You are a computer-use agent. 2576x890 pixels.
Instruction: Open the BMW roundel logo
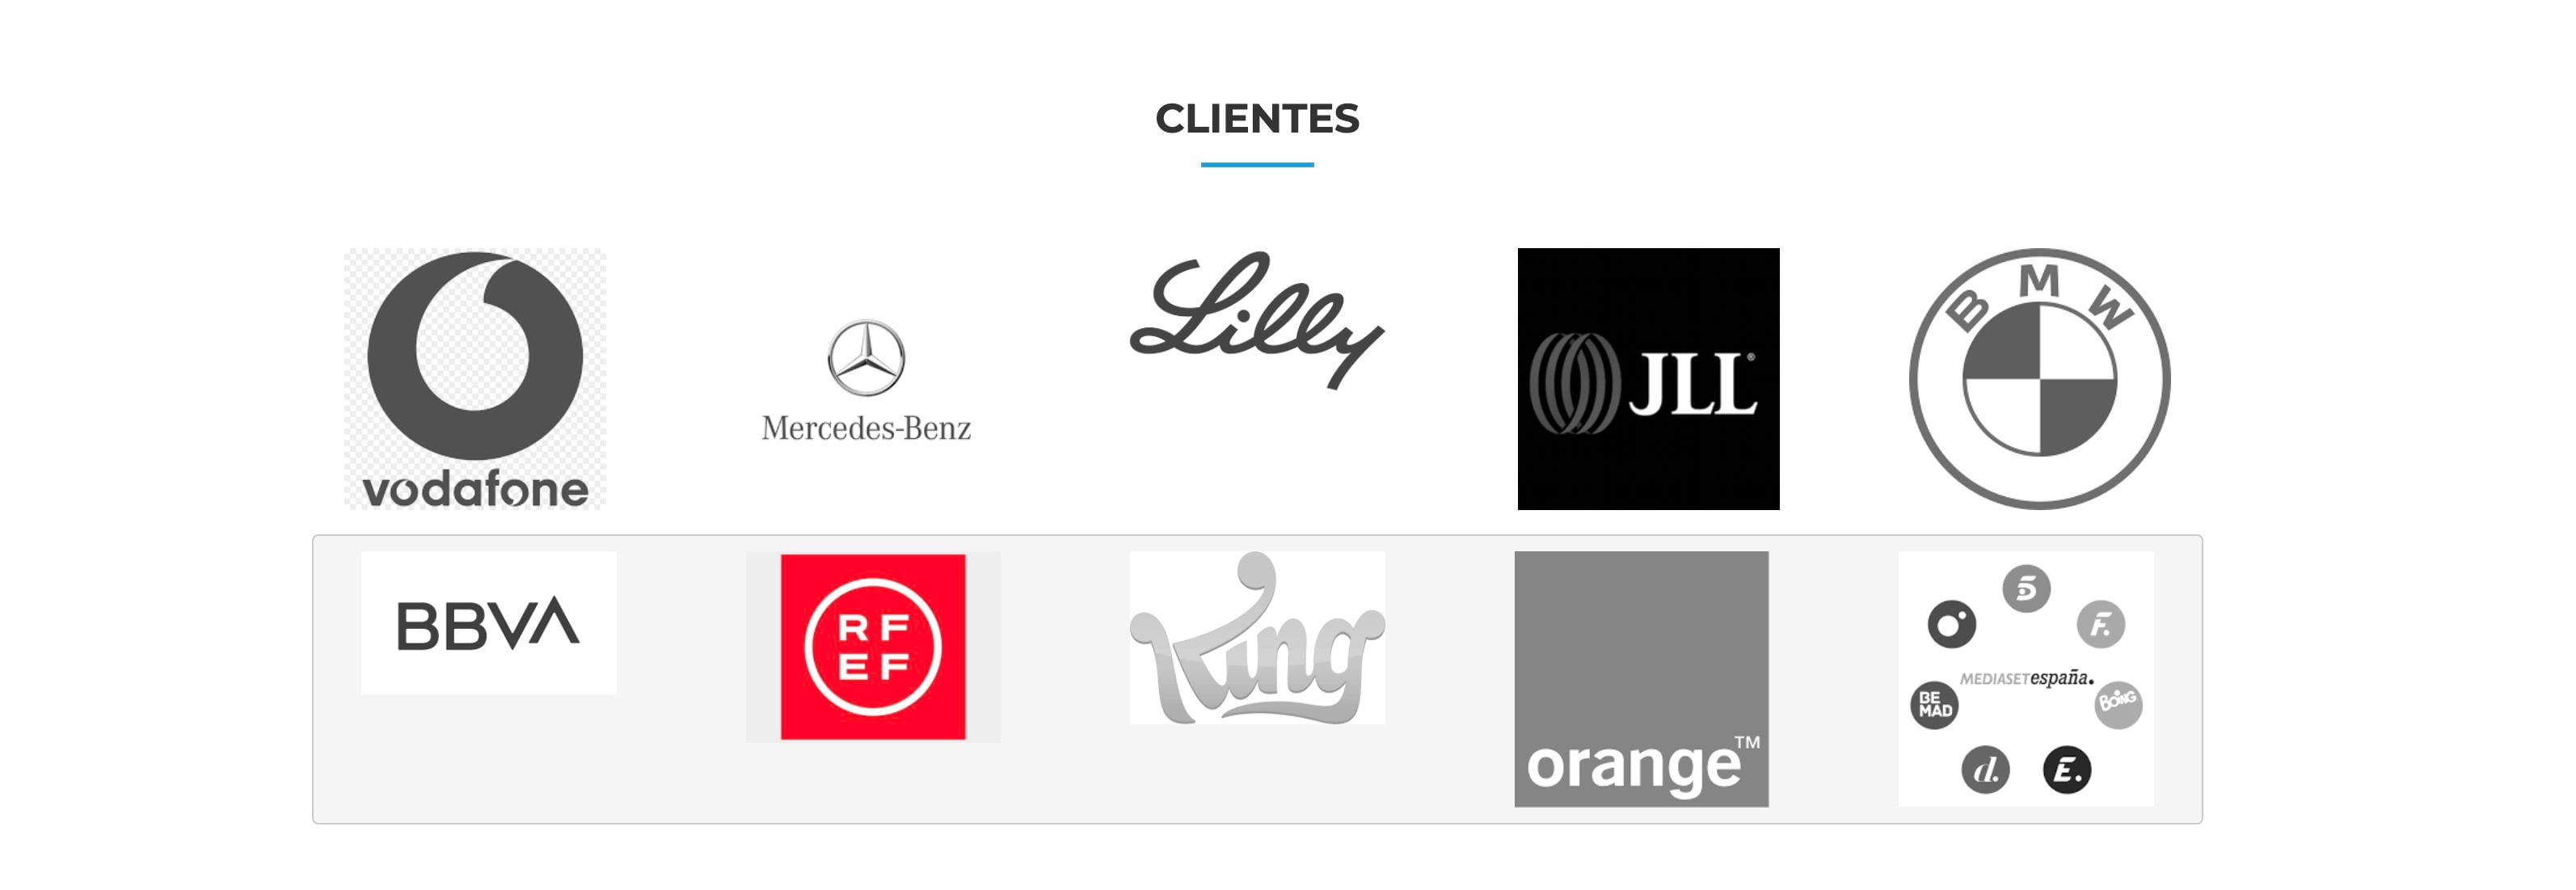pyautogui.click(x=2040, y=379)
